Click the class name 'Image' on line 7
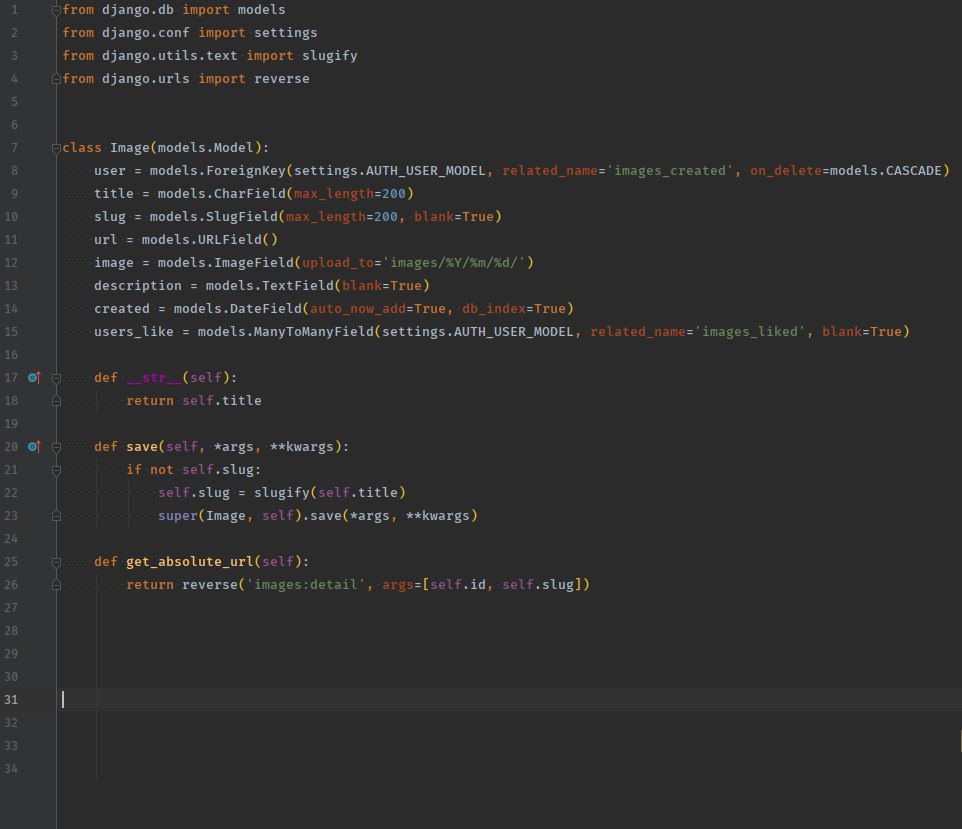This screenshot has height=829, width=962. pyautogui.click(x=129, y=148)
